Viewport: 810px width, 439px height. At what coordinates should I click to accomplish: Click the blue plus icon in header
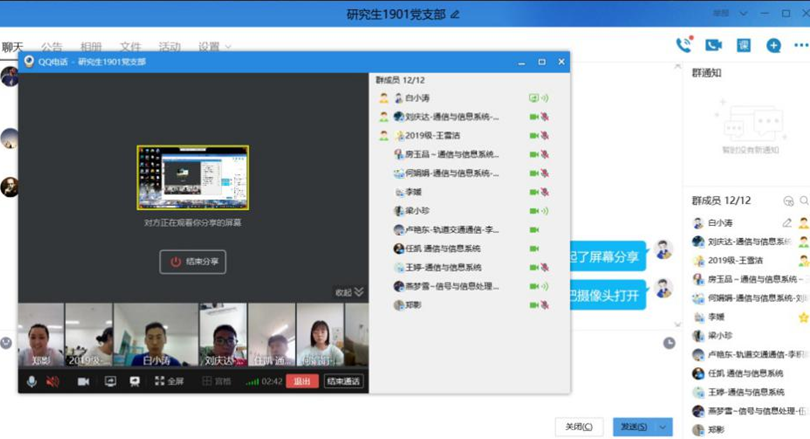click(773, 45)
